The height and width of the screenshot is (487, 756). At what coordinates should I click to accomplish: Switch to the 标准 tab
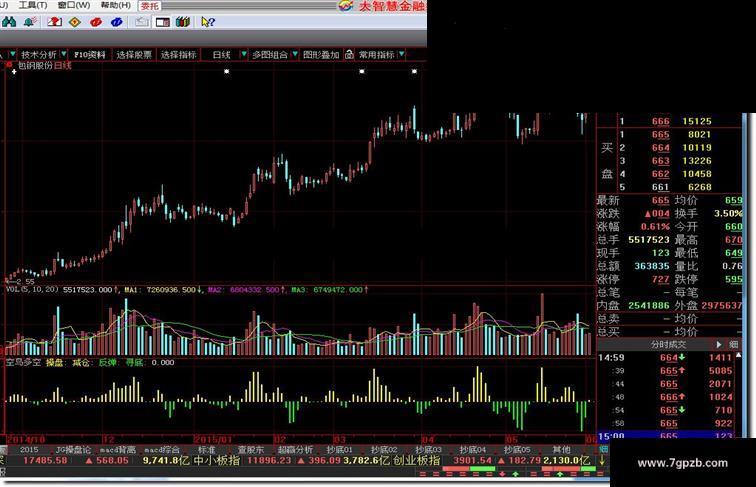pyautogui.click(x=206, y=449)
